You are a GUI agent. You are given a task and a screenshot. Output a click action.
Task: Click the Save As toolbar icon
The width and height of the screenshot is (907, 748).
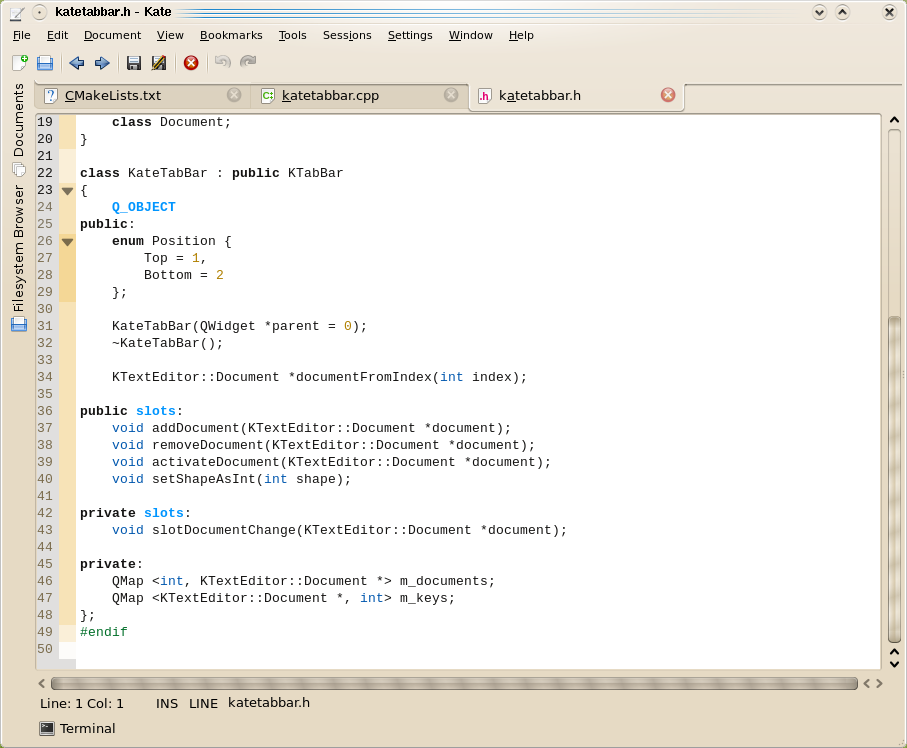[x=159, y=62]
